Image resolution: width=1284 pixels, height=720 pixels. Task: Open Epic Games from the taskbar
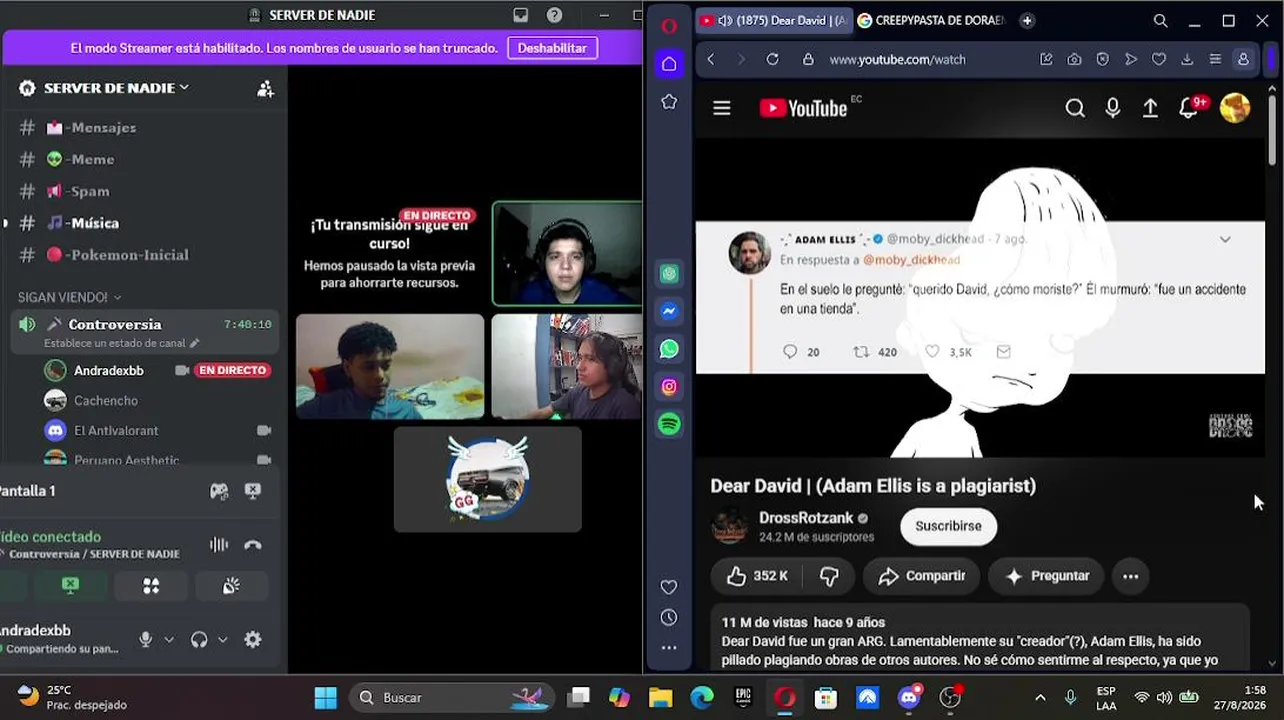coord(742,697)
